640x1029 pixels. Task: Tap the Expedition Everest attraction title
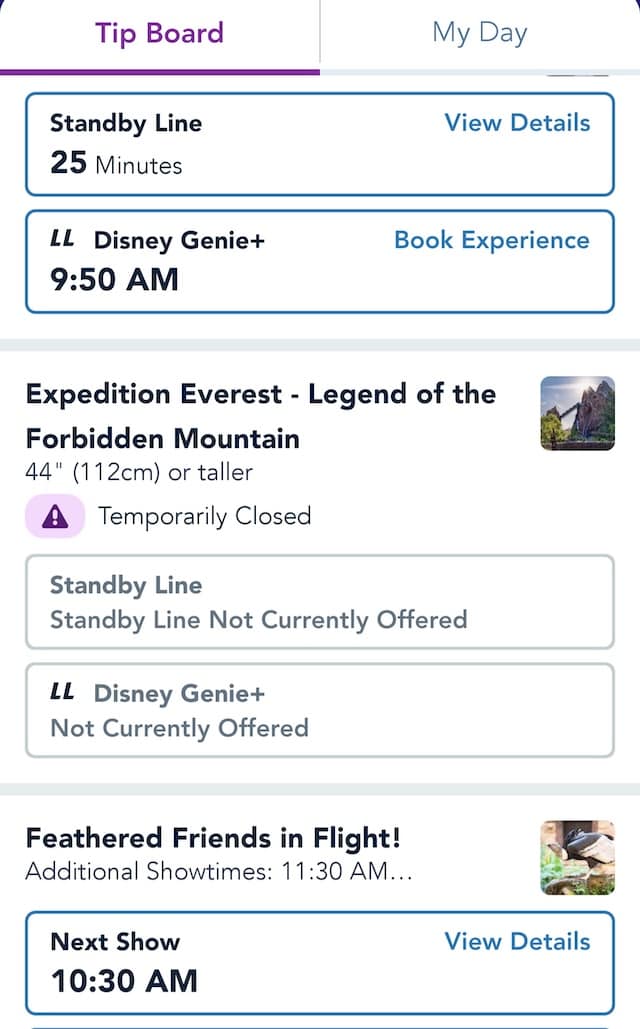click(x=261, y=416)
